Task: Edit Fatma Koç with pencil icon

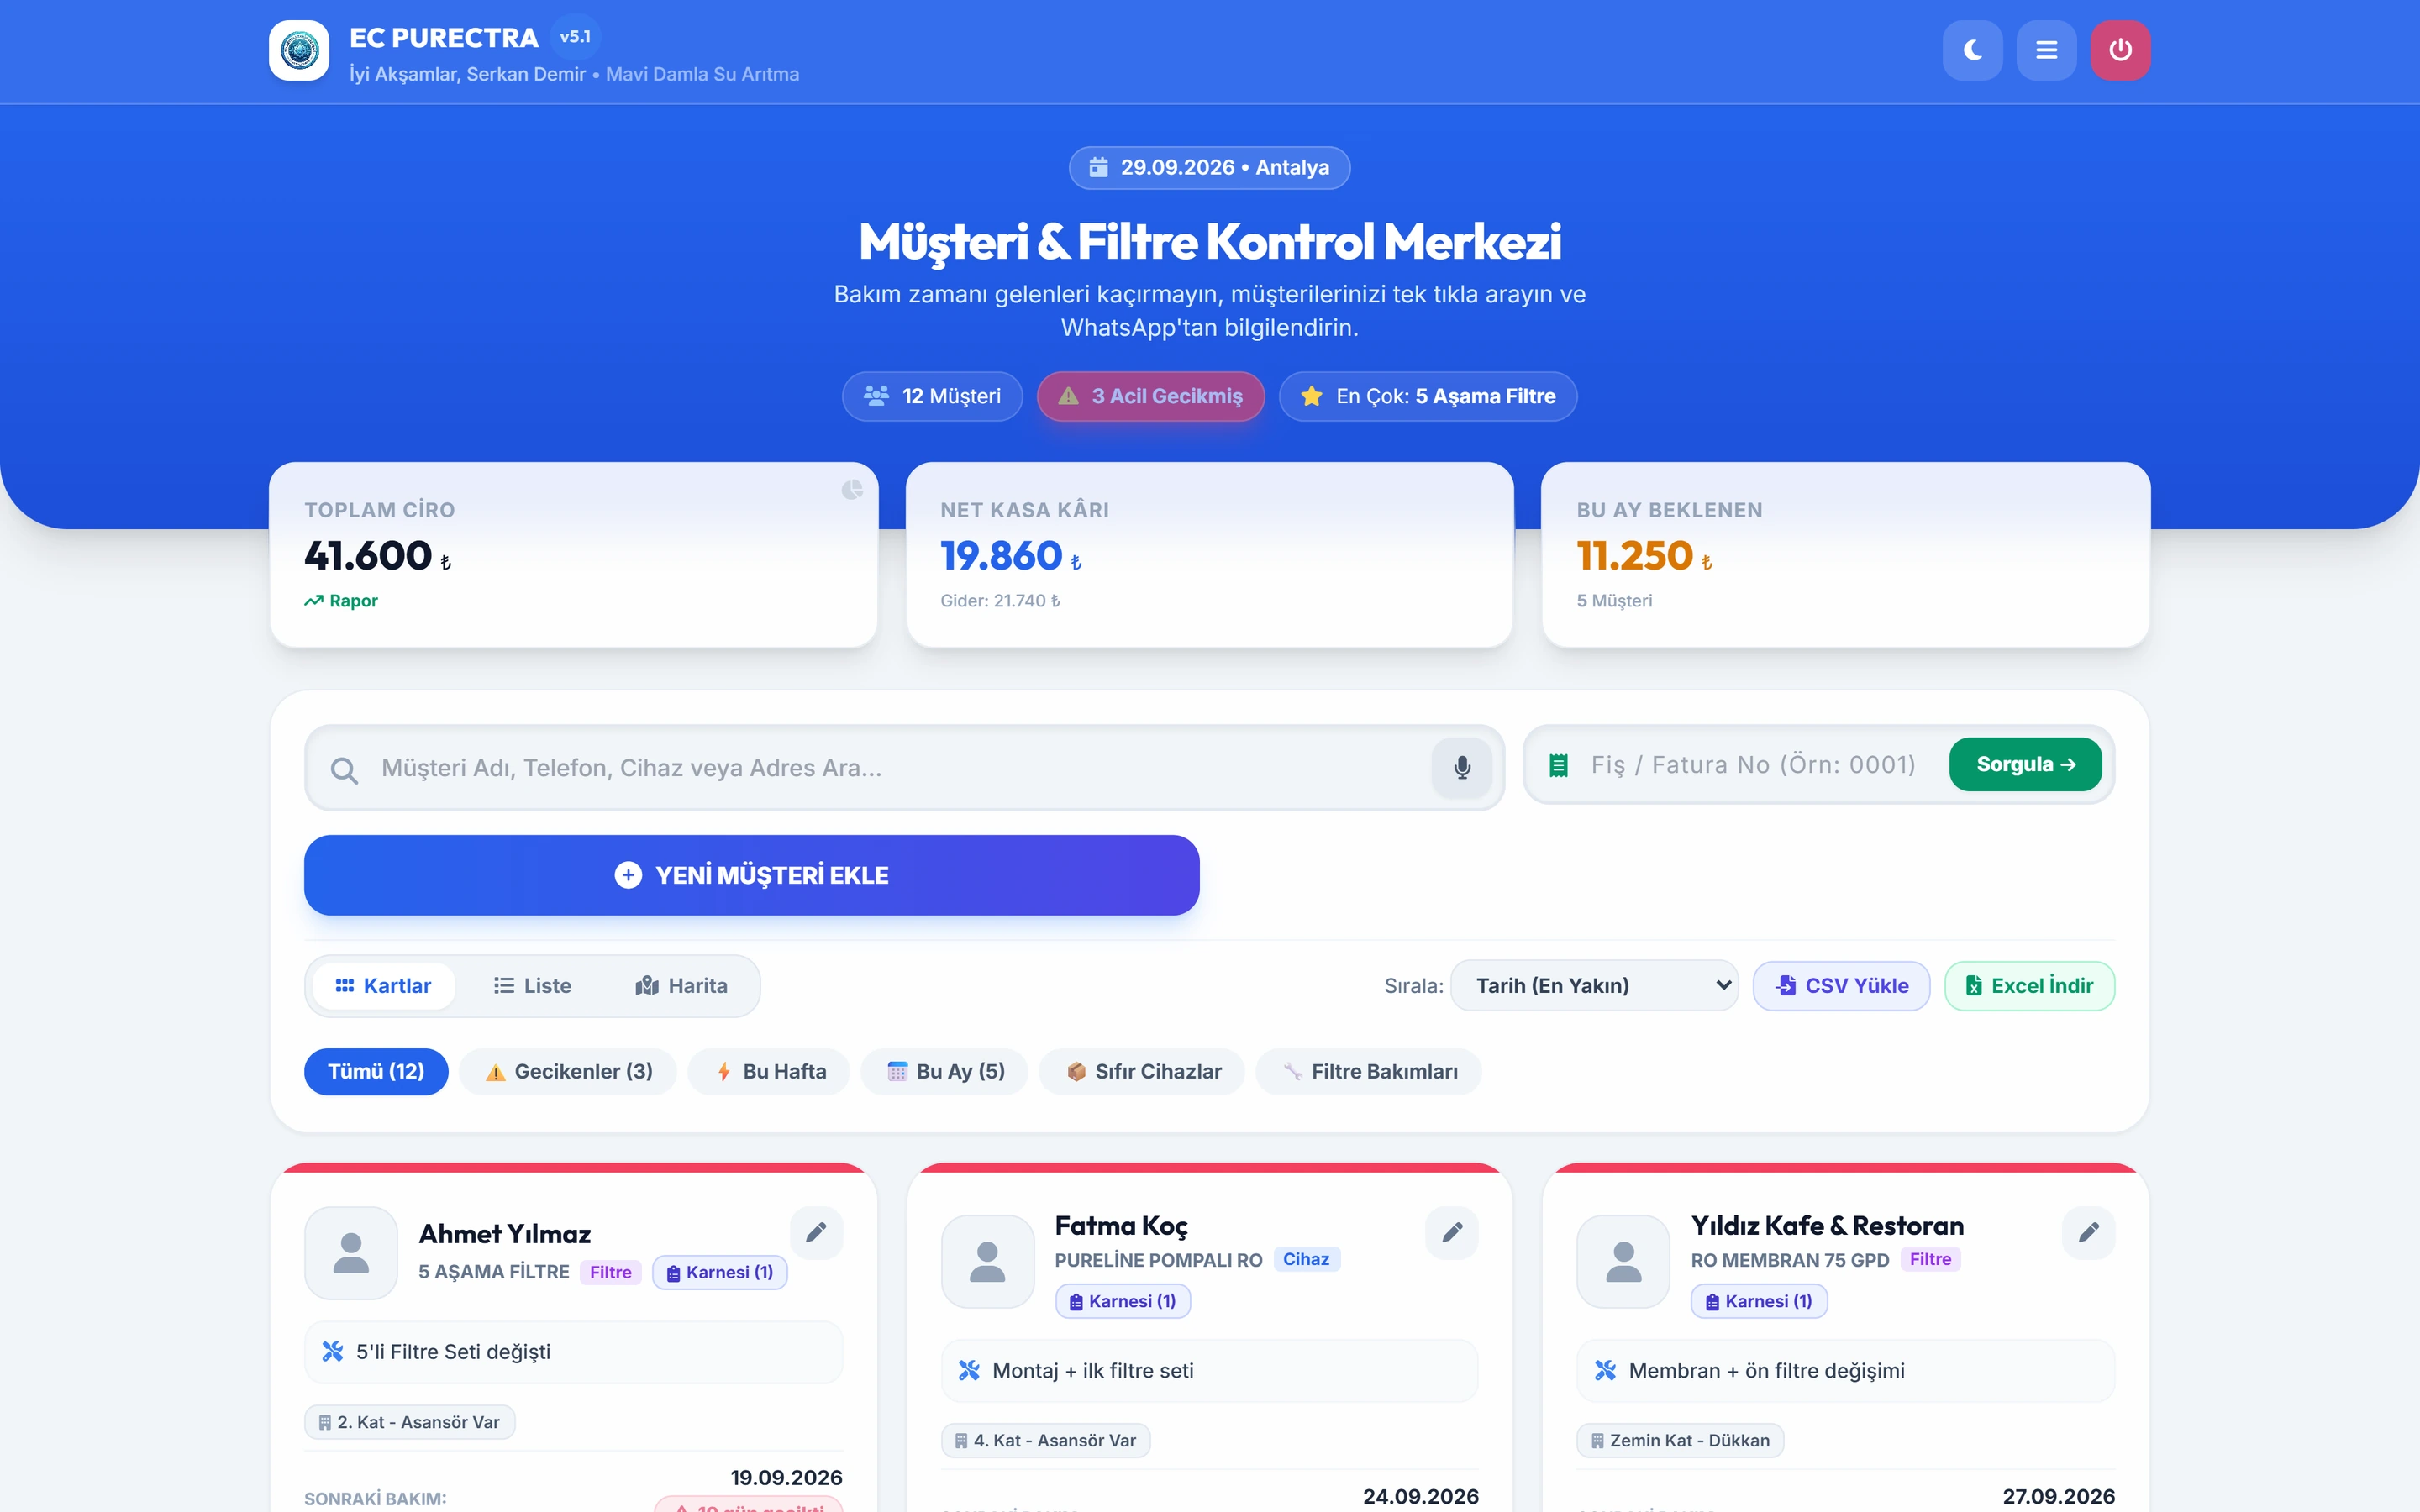Action: tap(1452, 1232)
